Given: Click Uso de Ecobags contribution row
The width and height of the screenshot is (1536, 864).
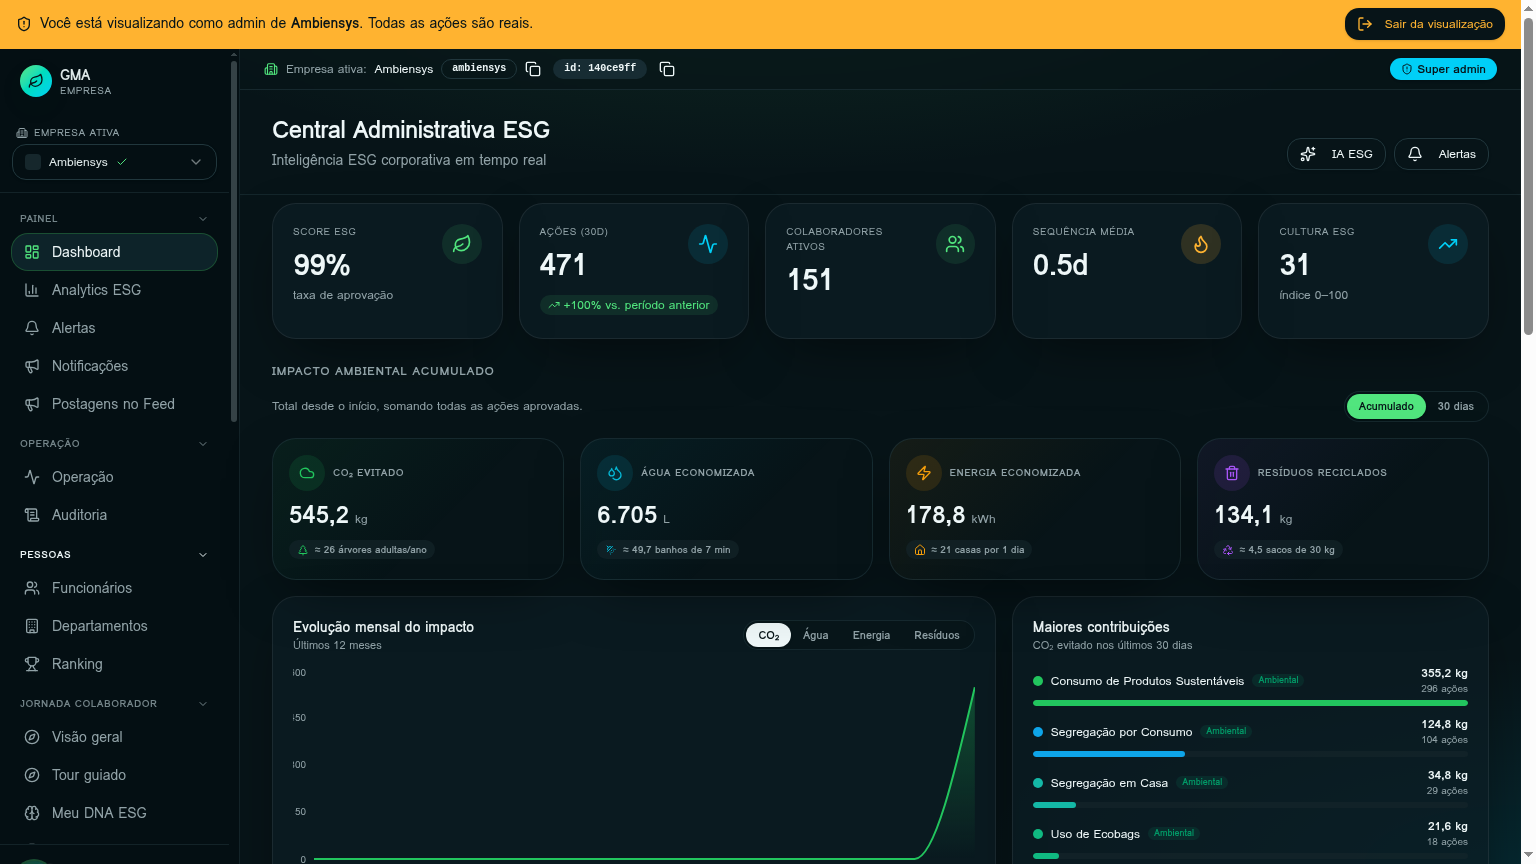Looking at the screenshot, I should [1250, 841].
